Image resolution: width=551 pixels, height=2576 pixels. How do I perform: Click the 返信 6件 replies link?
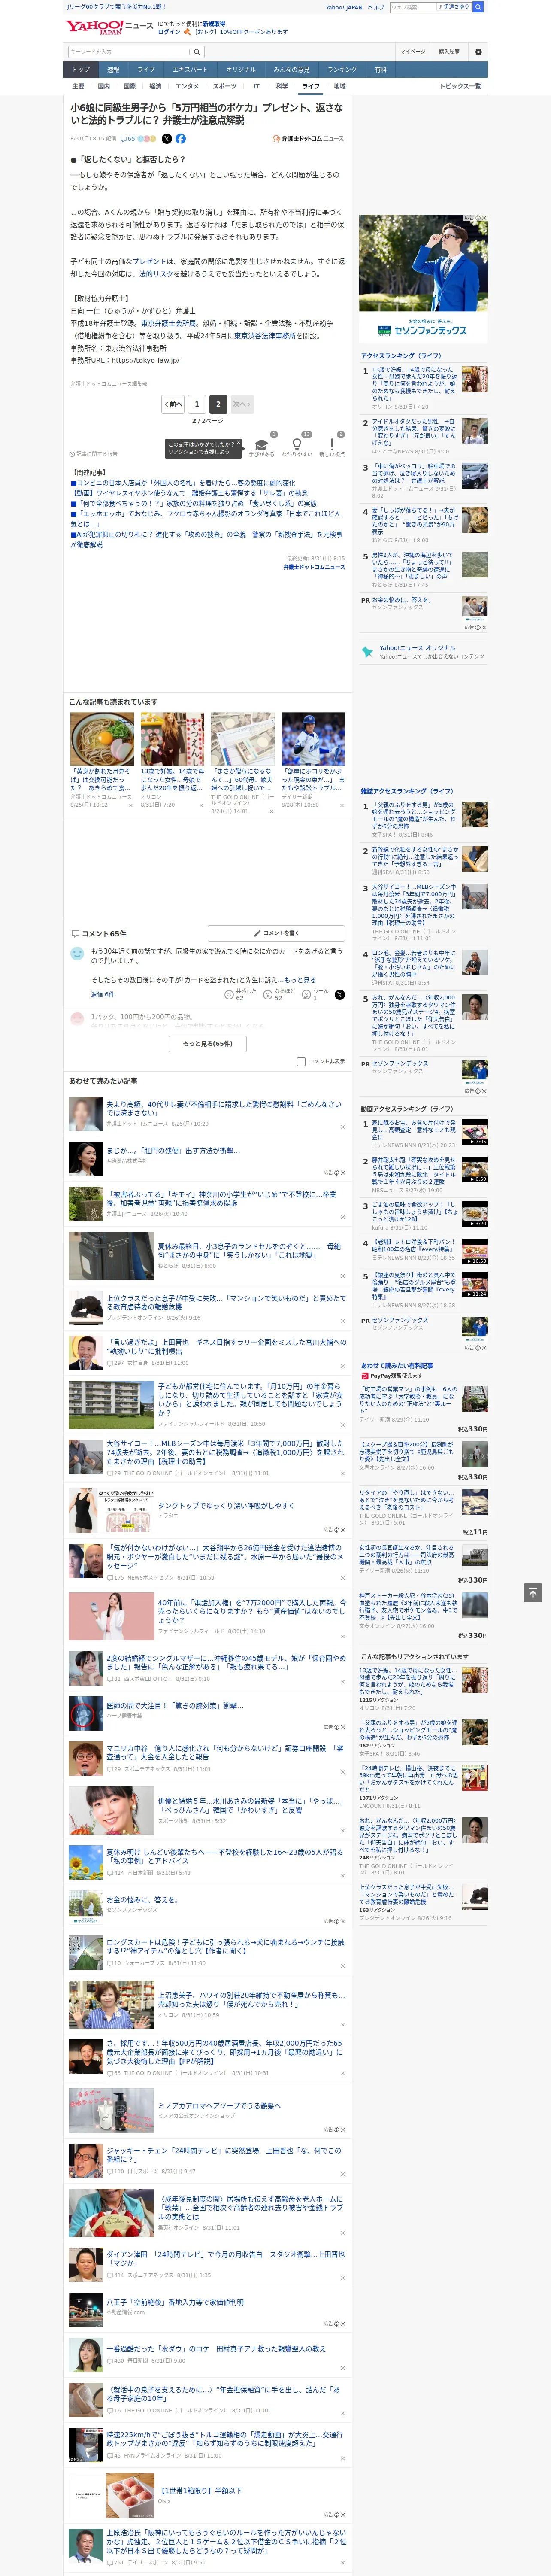click(103, 995)
